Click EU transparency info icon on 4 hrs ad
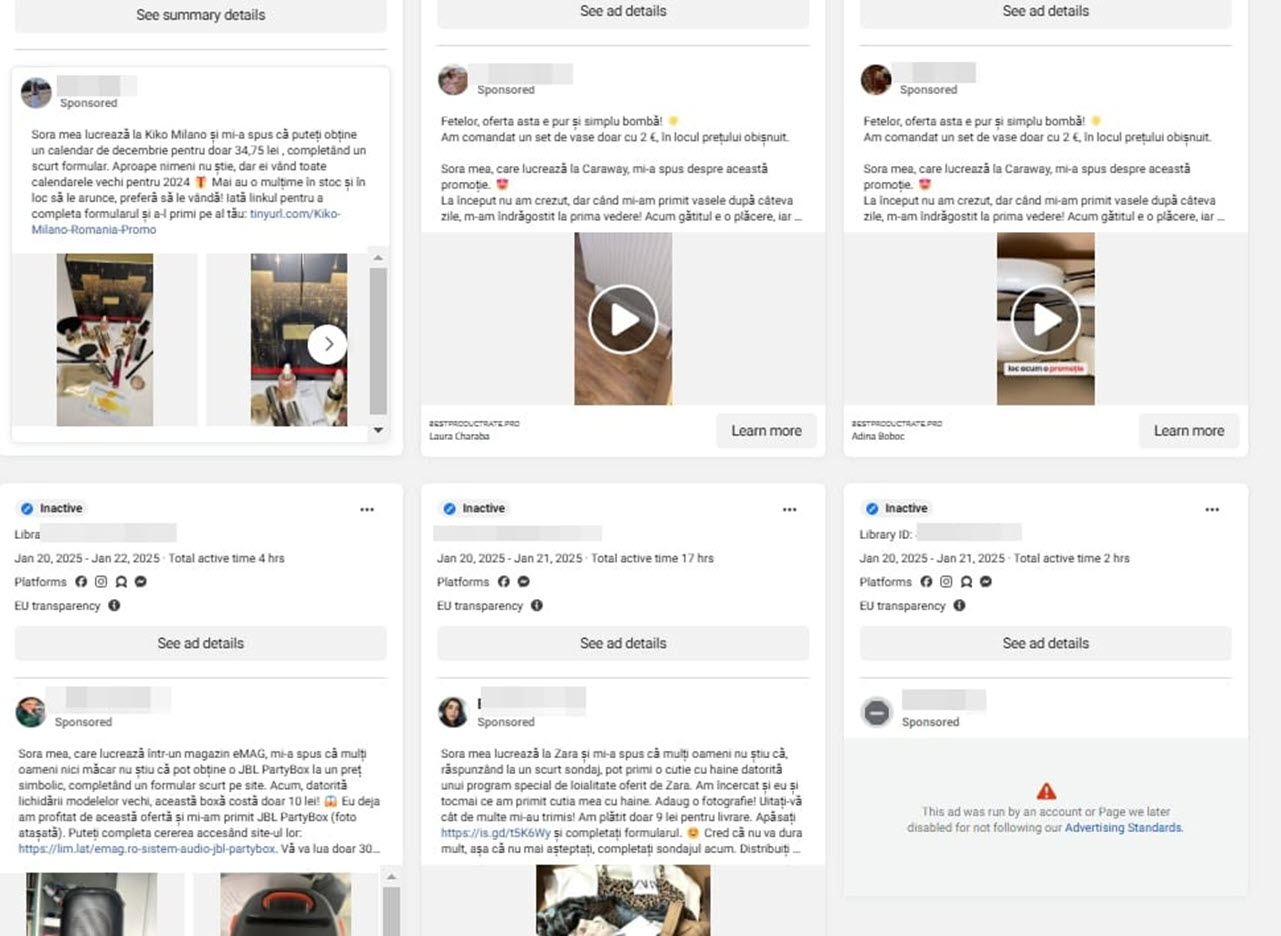Image resolution: width=1281 pixels, height=936 pixels. (x=114, y=606)
